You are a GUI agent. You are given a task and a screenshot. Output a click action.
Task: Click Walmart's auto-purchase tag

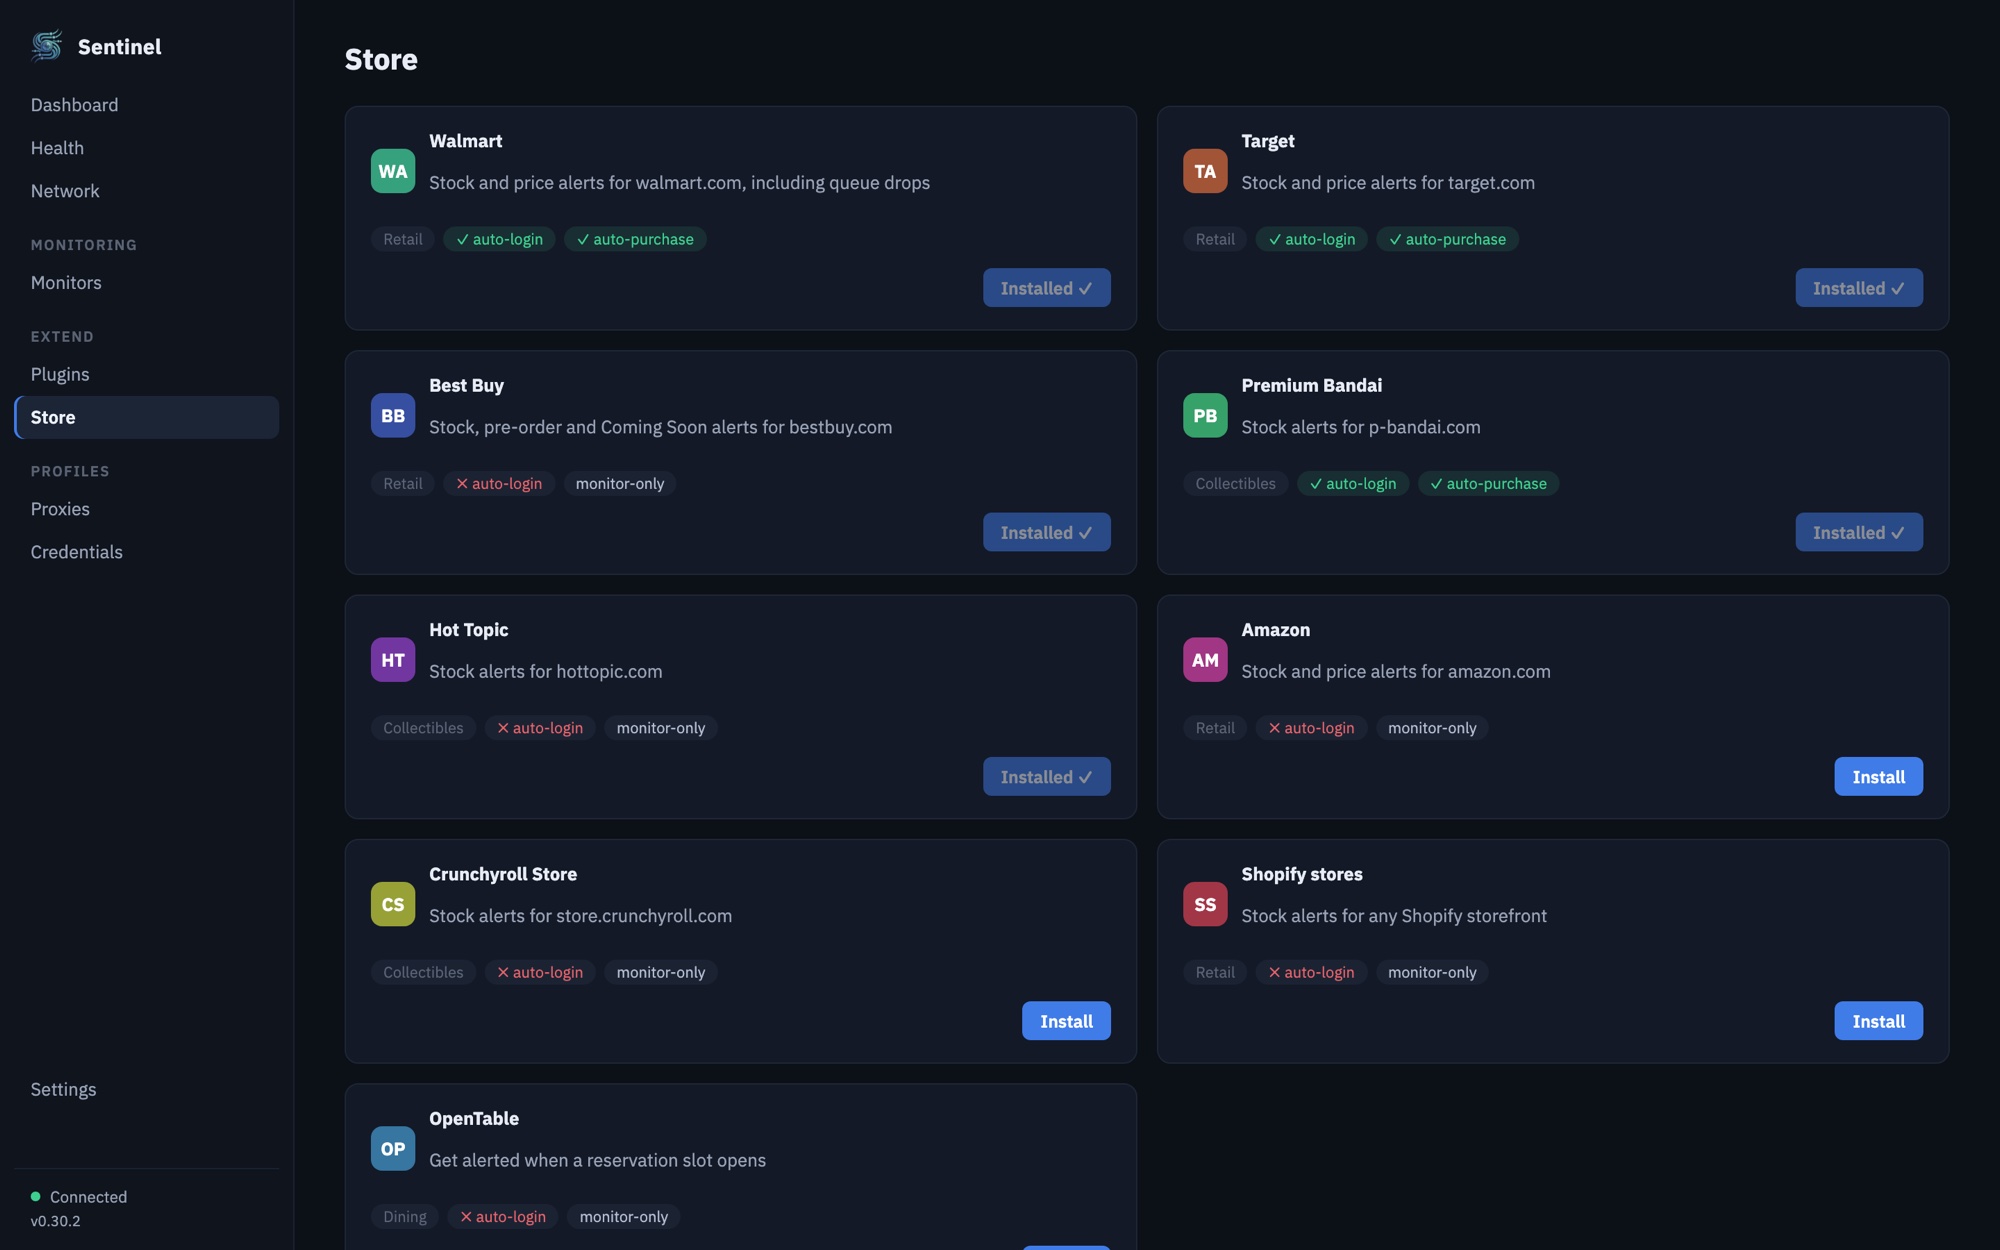coord(635,239)
